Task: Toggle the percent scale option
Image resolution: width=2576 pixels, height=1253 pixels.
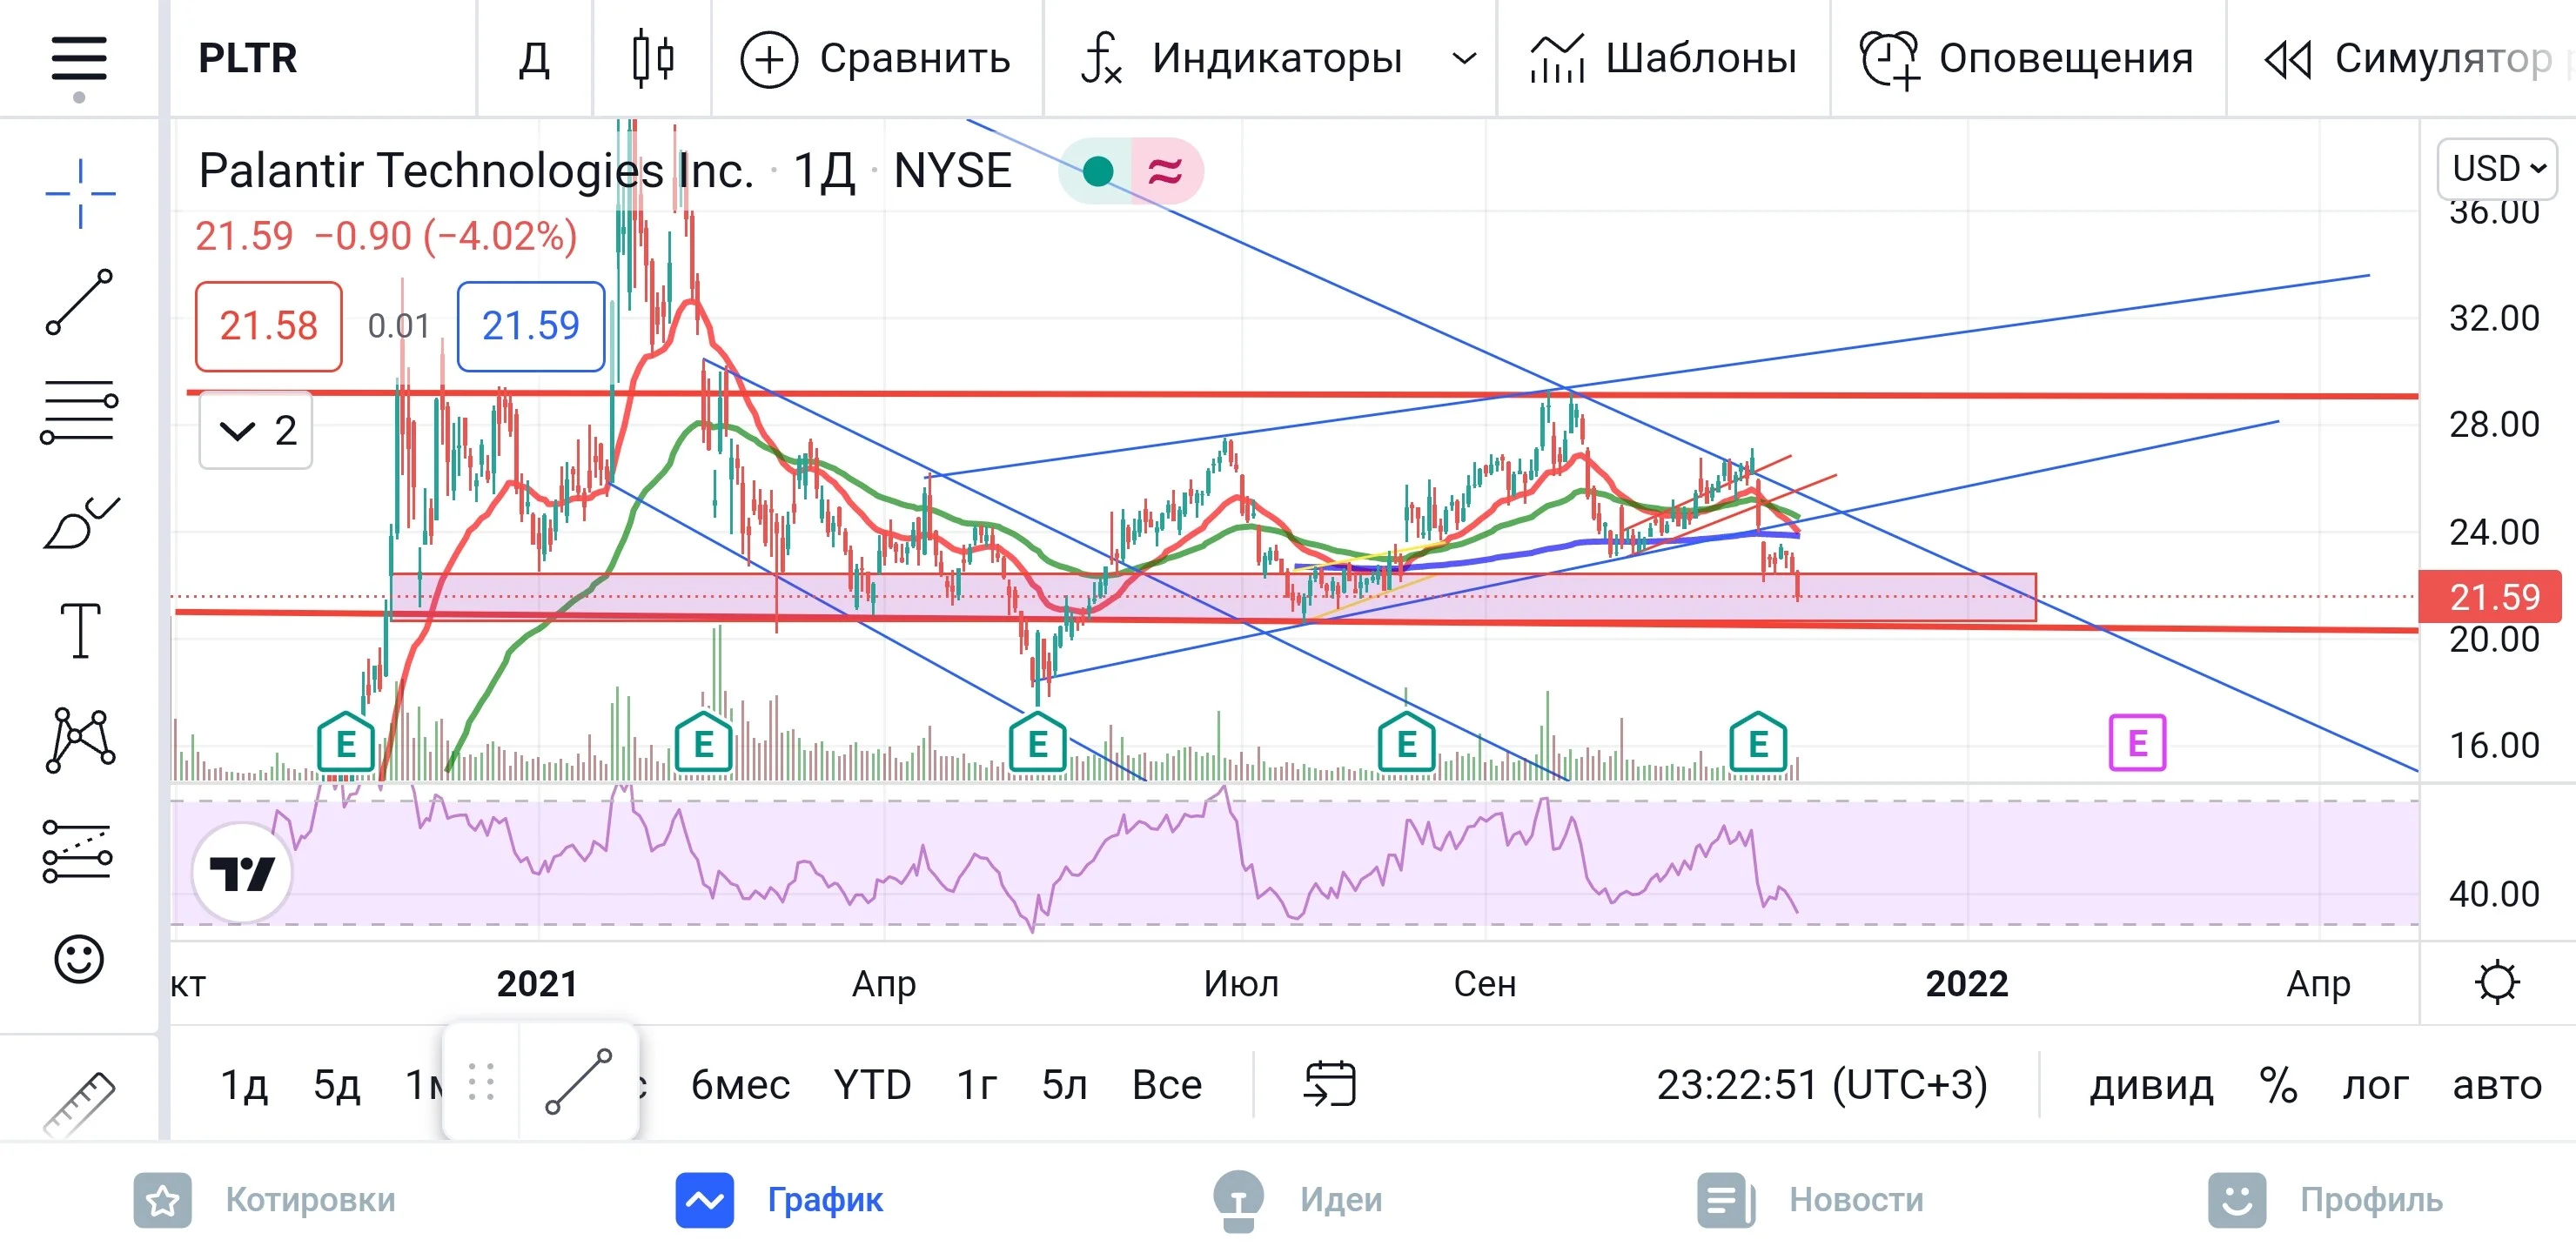Action: pyautogui.click(x=2278, y=1085)
